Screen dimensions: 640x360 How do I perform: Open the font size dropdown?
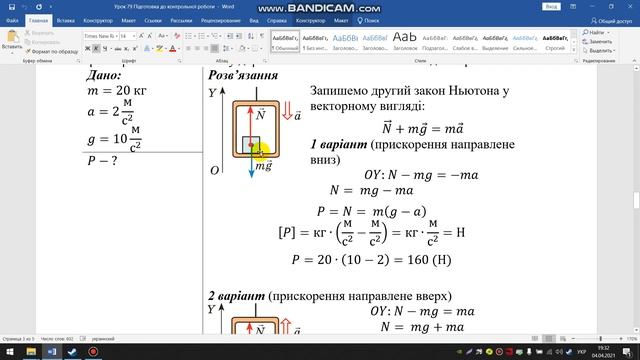pyautogui.click(x=133, y=36)
